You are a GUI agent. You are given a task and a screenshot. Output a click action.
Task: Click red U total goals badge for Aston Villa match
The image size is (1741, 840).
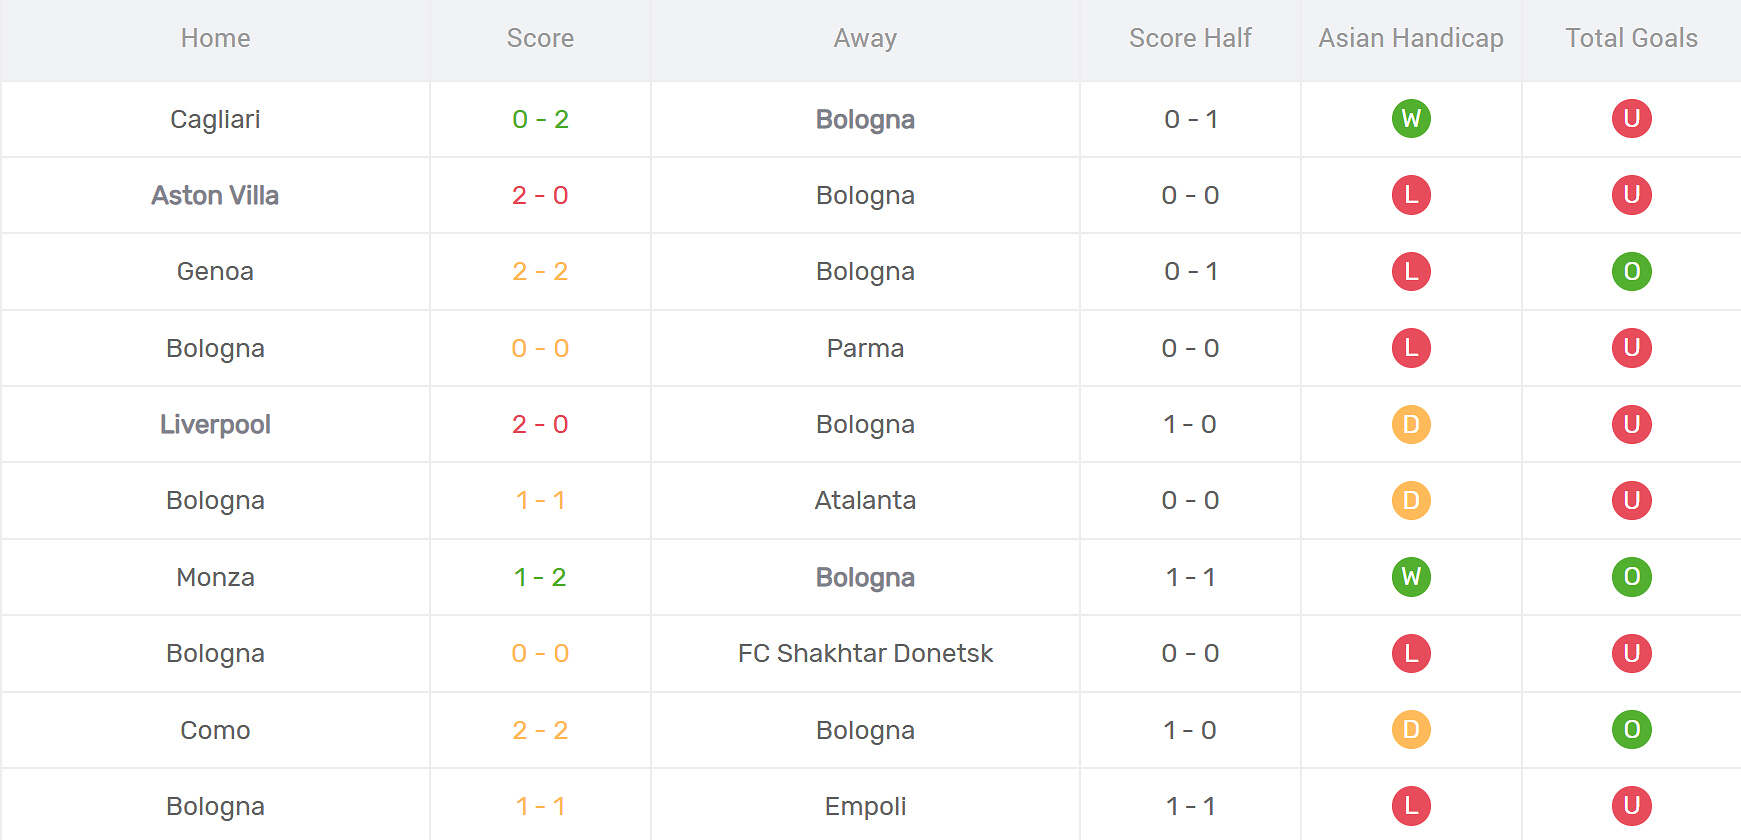click(x=1631, y=195)
